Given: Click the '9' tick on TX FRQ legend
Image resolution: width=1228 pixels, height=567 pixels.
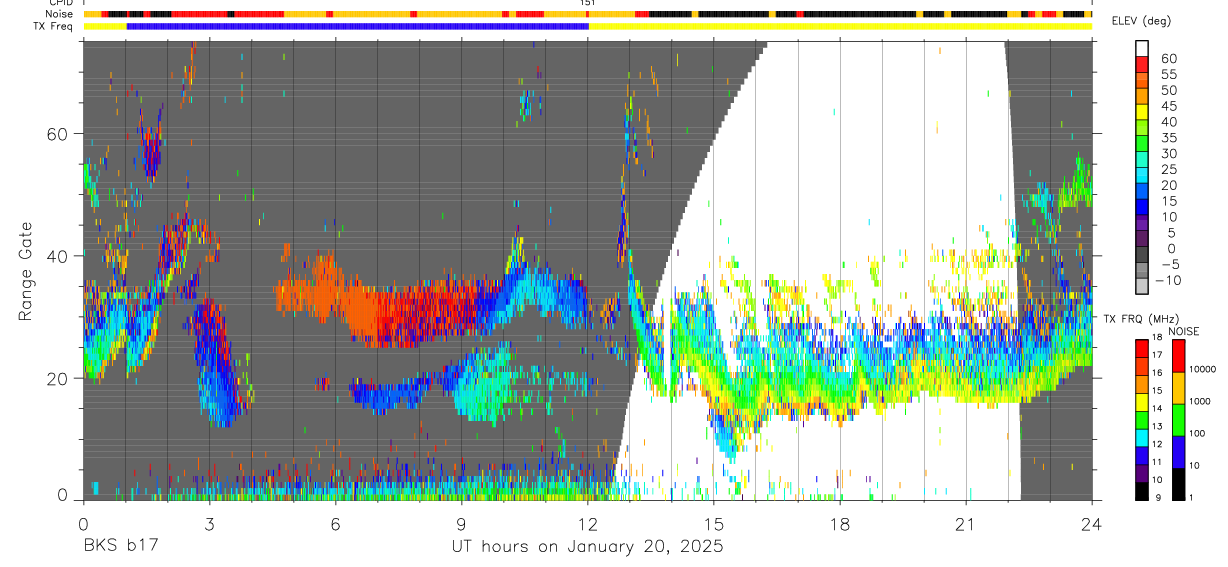Looking at the screenshot, I should 1160,497.
